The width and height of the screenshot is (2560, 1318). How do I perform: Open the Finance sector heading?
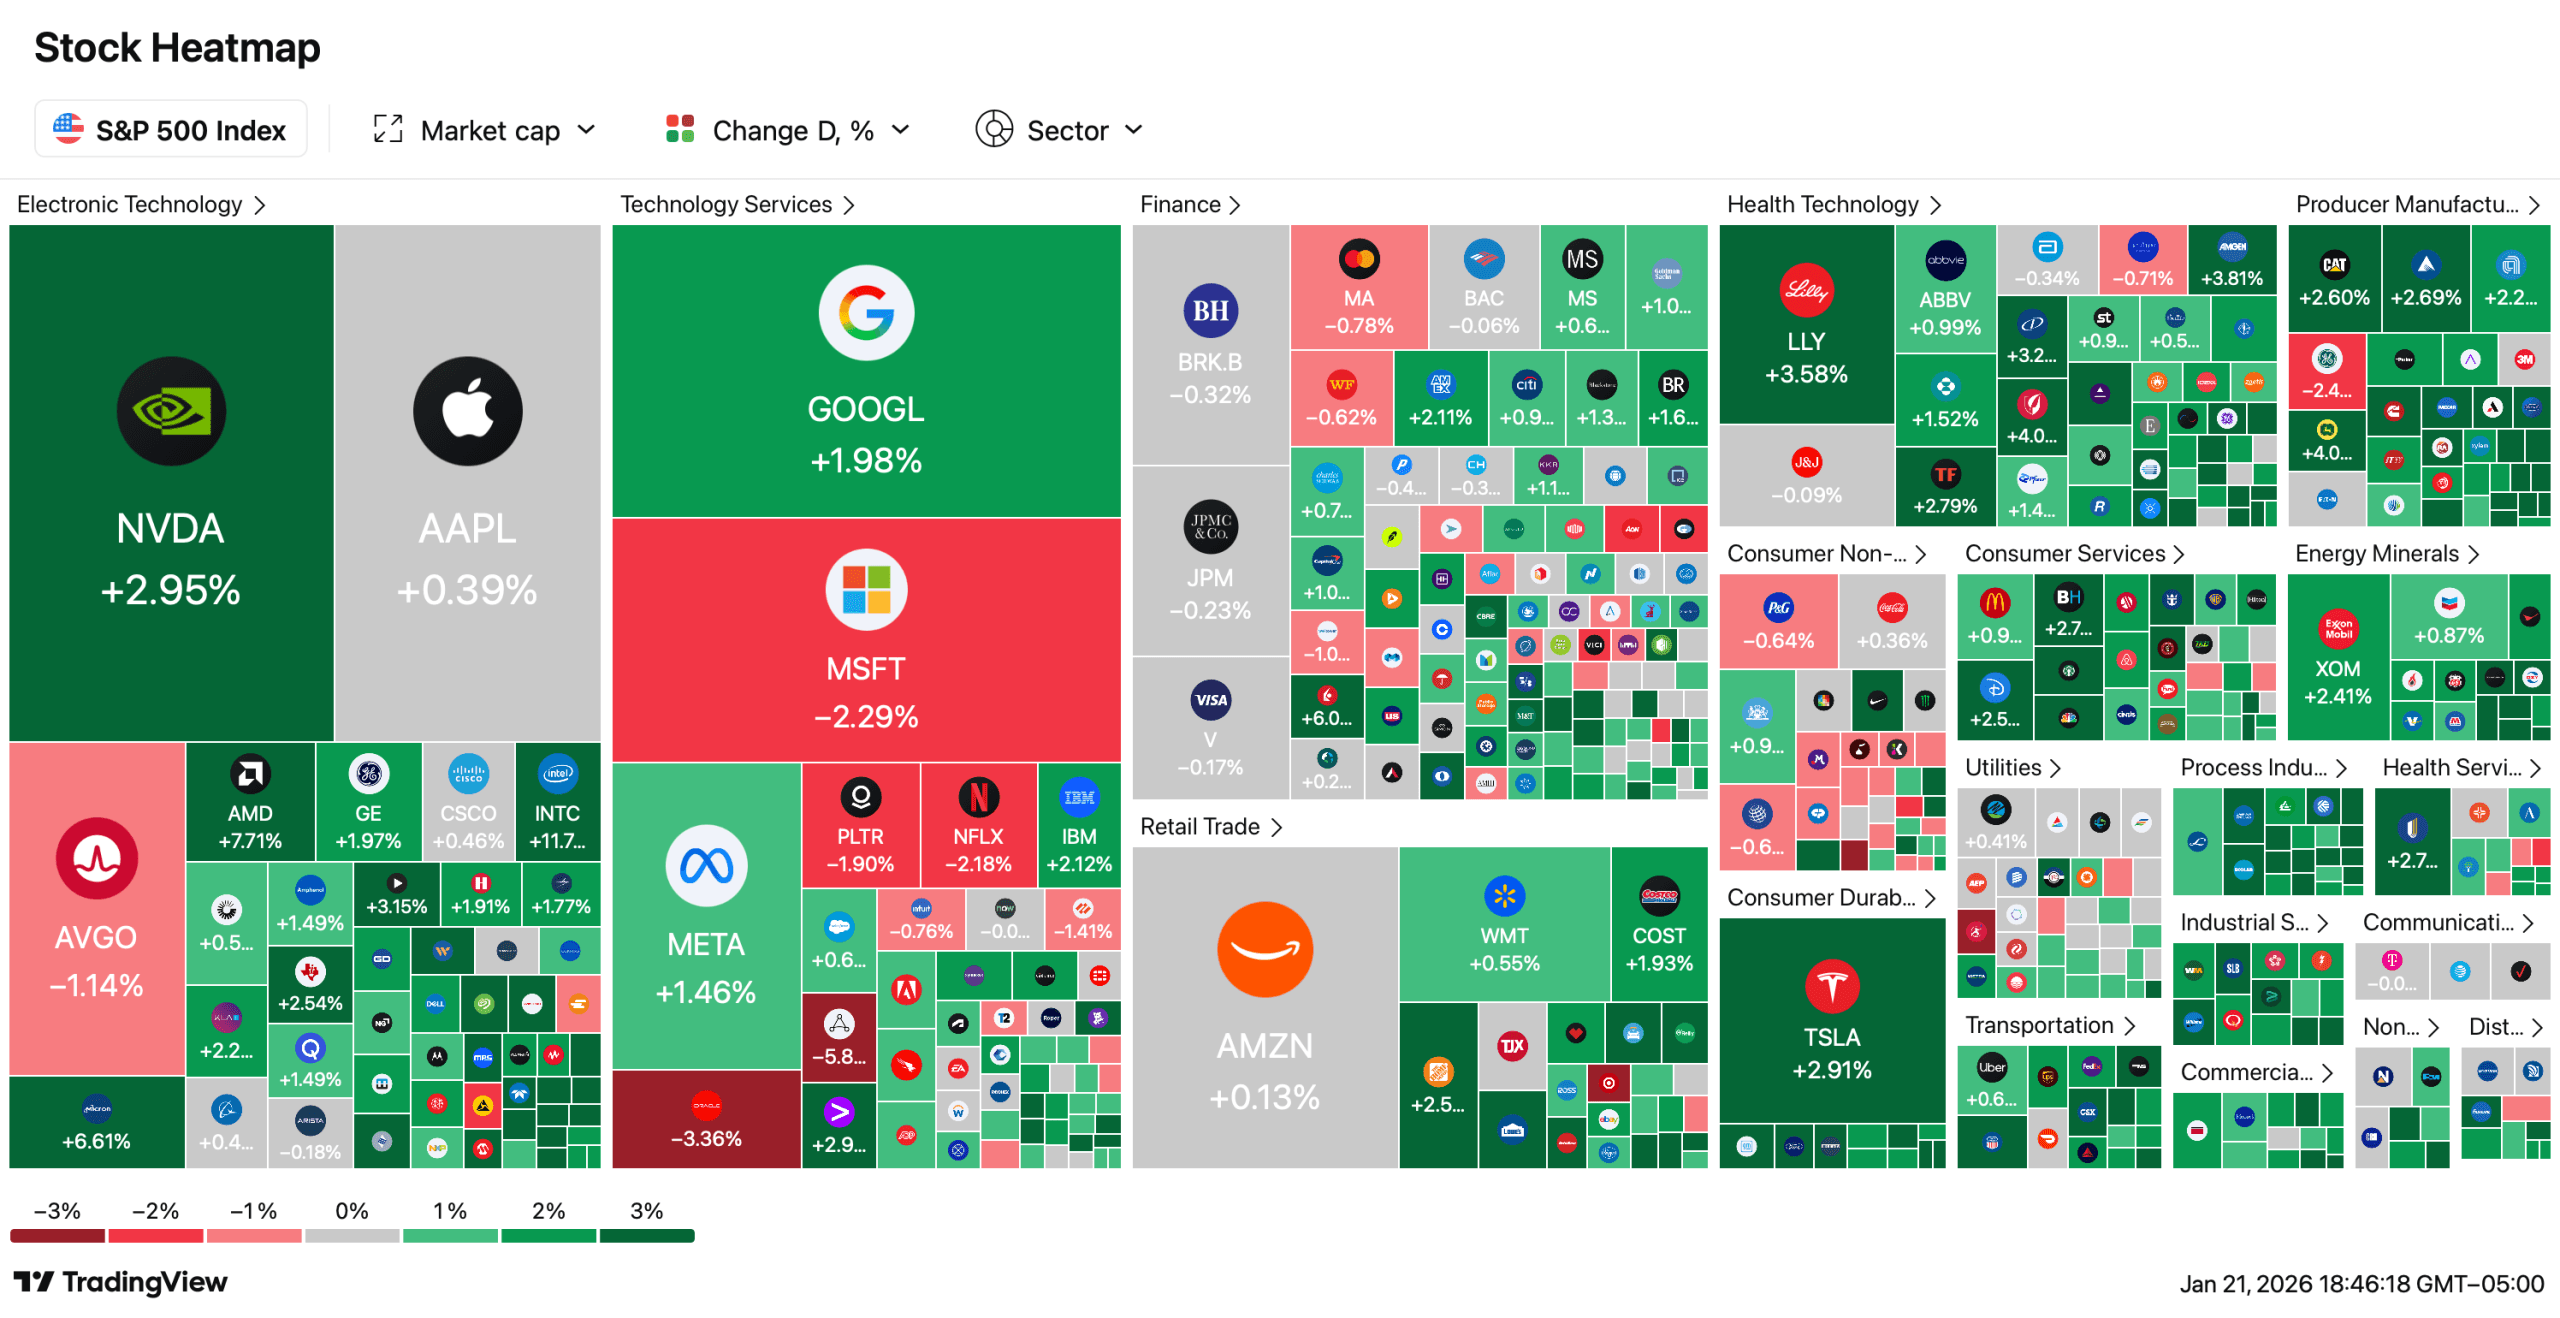(x=1190, y=204)
